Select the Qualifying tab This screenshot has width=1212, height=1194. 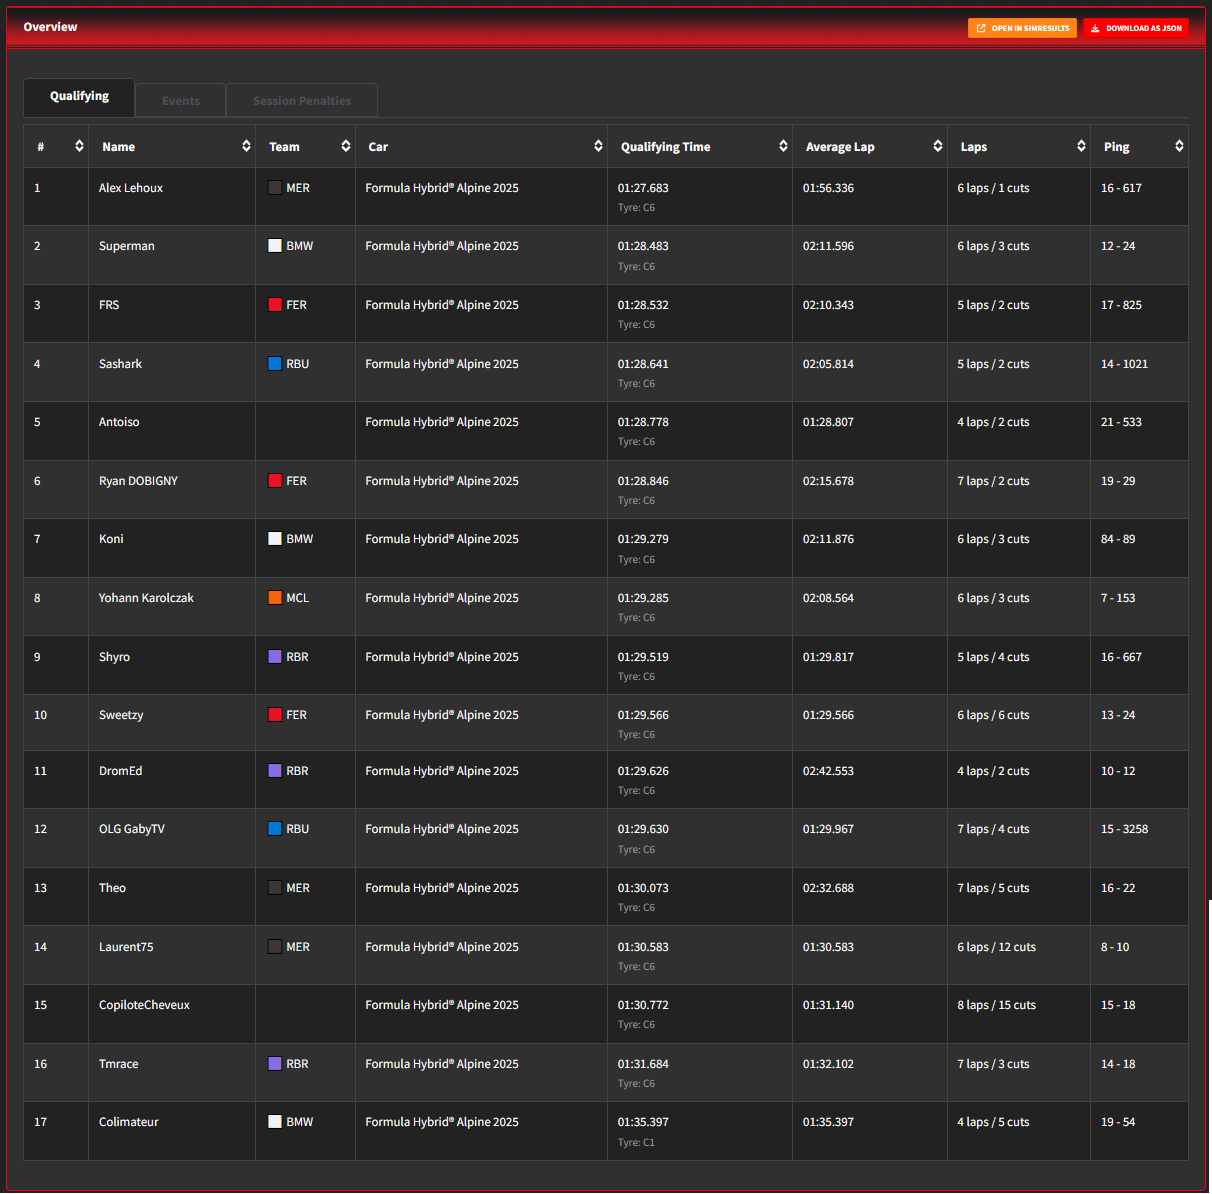(79, 96)
